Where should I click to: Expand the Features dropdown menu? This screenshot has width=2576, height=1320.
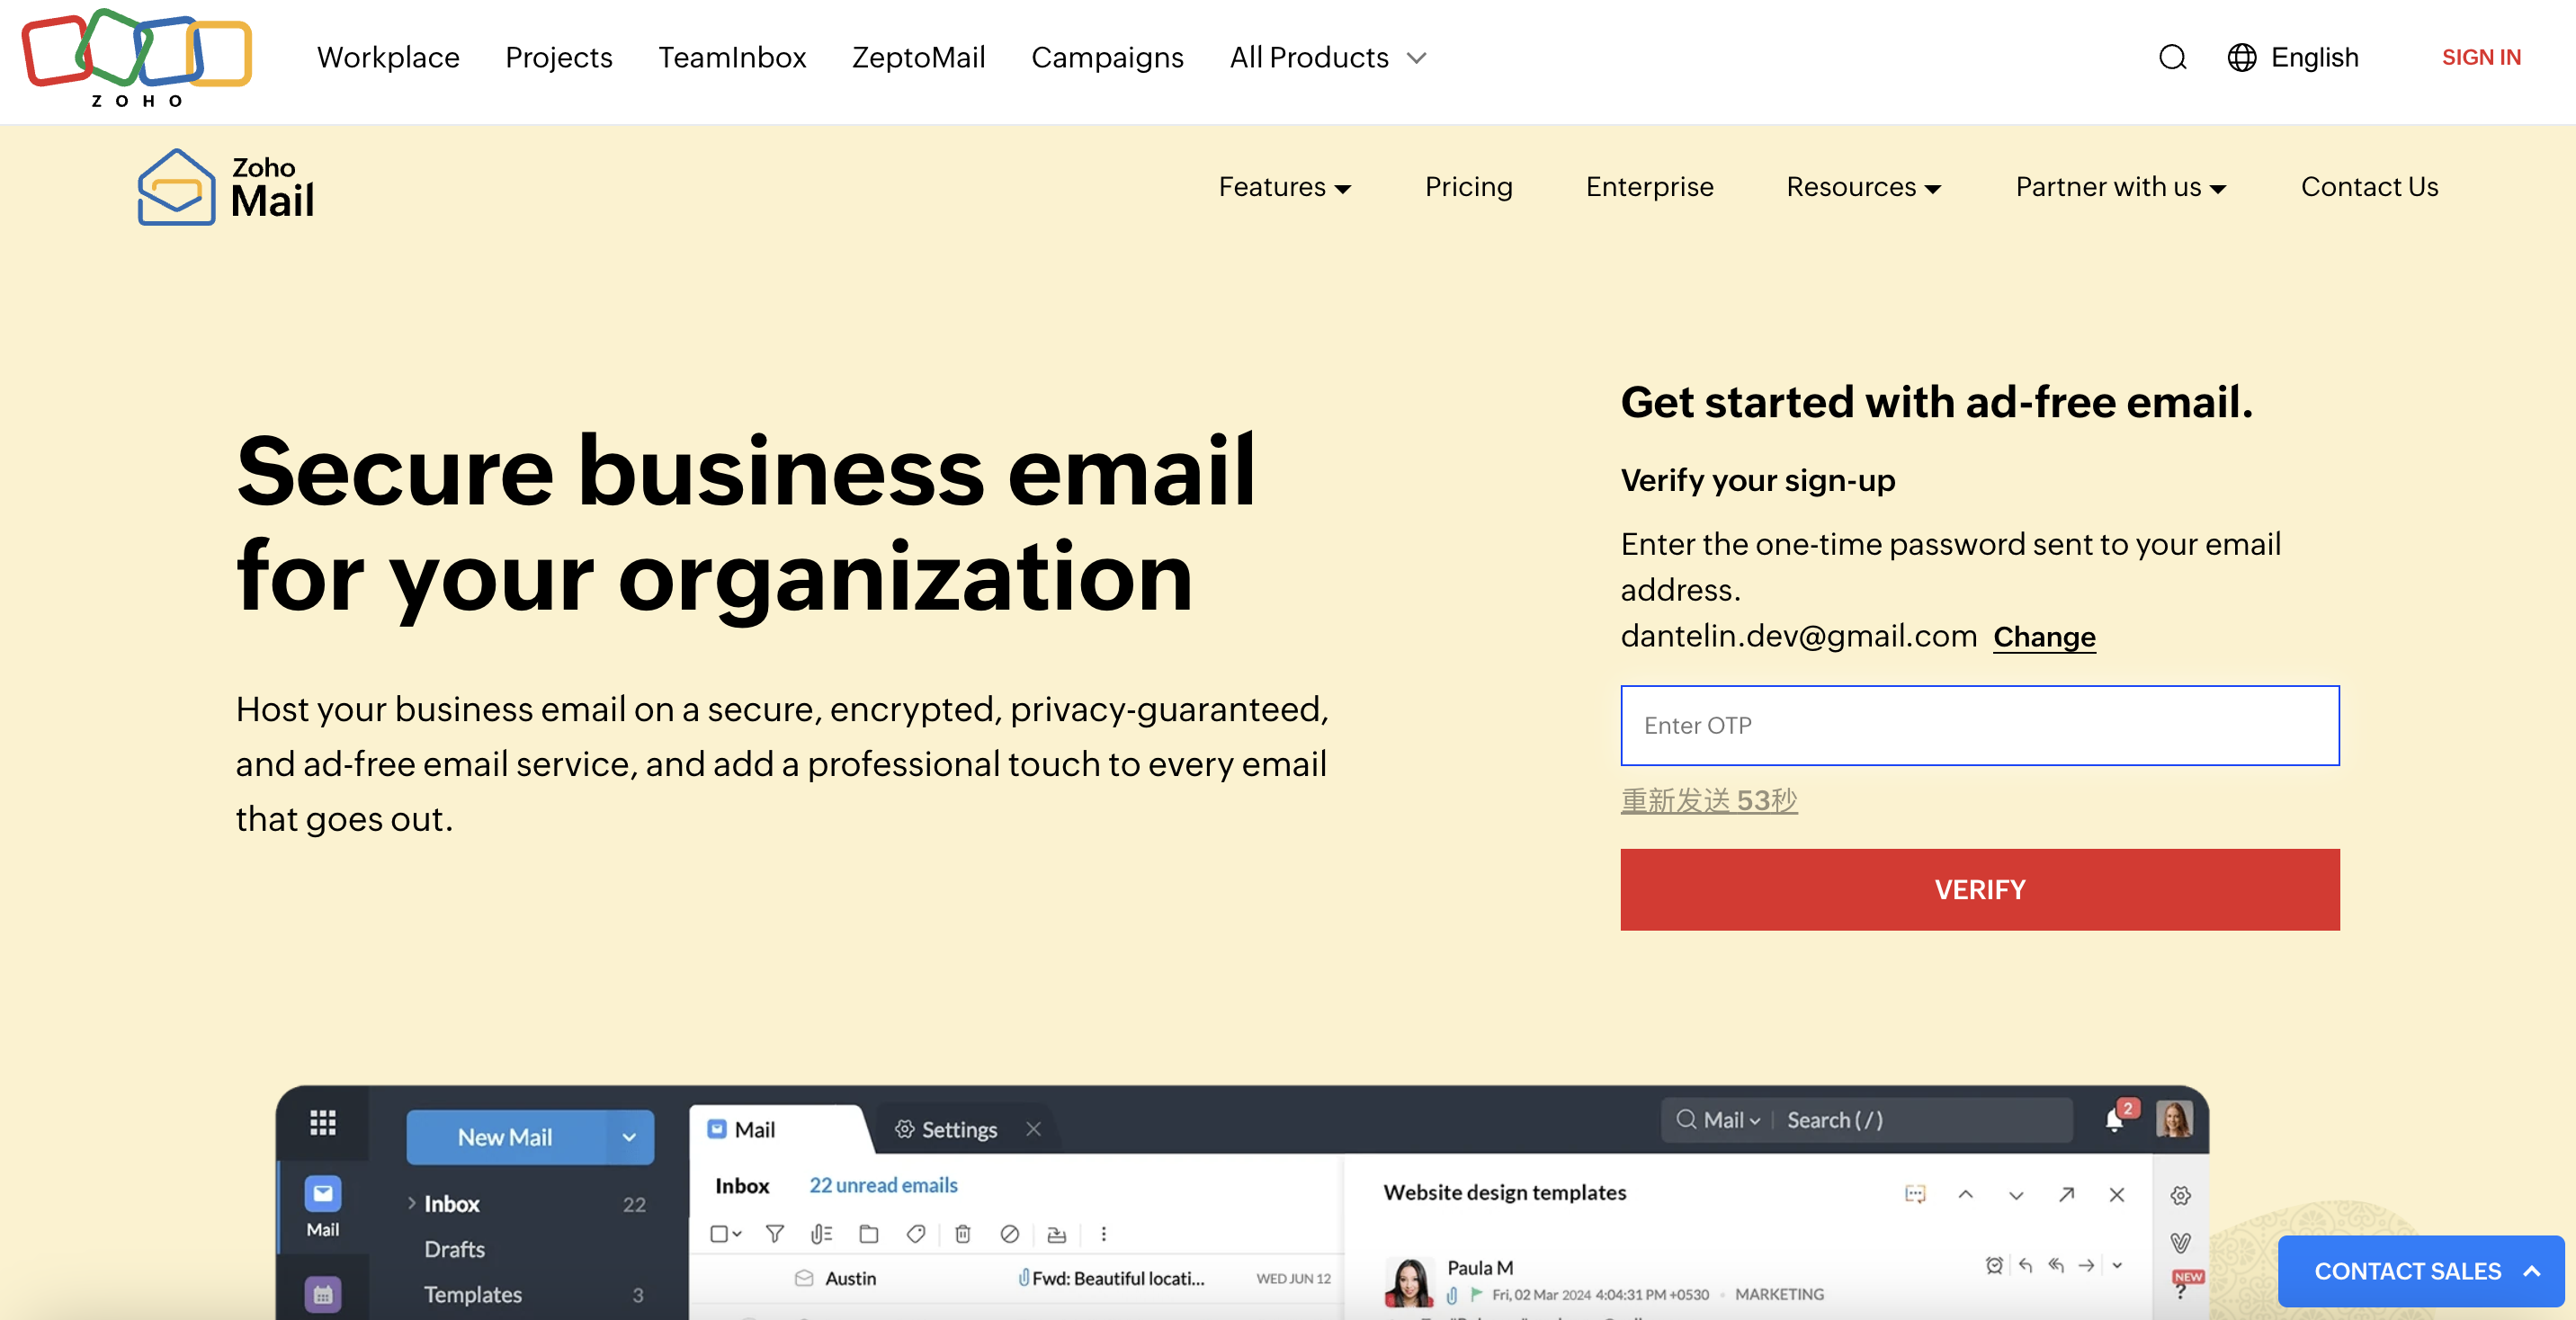tap(1283, 187)
